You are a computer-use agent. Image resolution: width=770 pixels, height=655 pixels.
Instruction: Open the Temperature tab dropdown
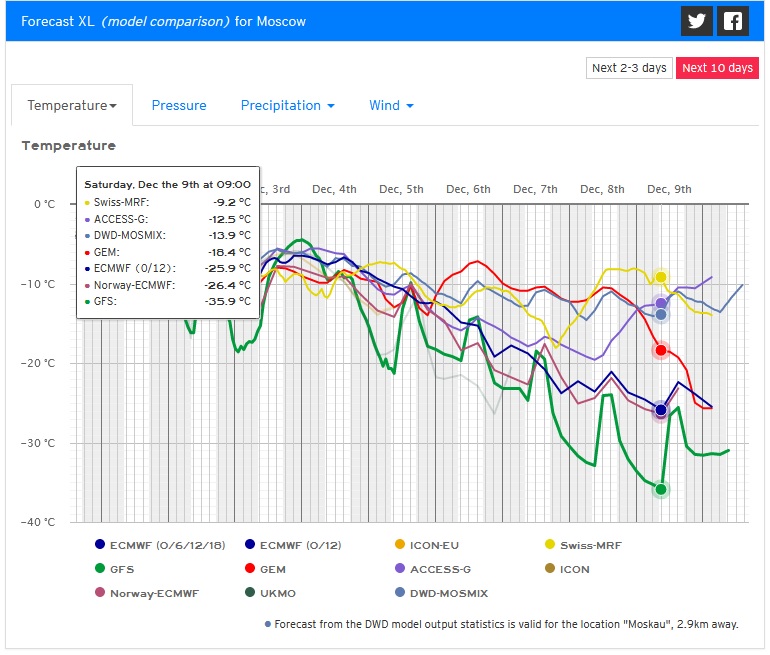click(72, 105)
